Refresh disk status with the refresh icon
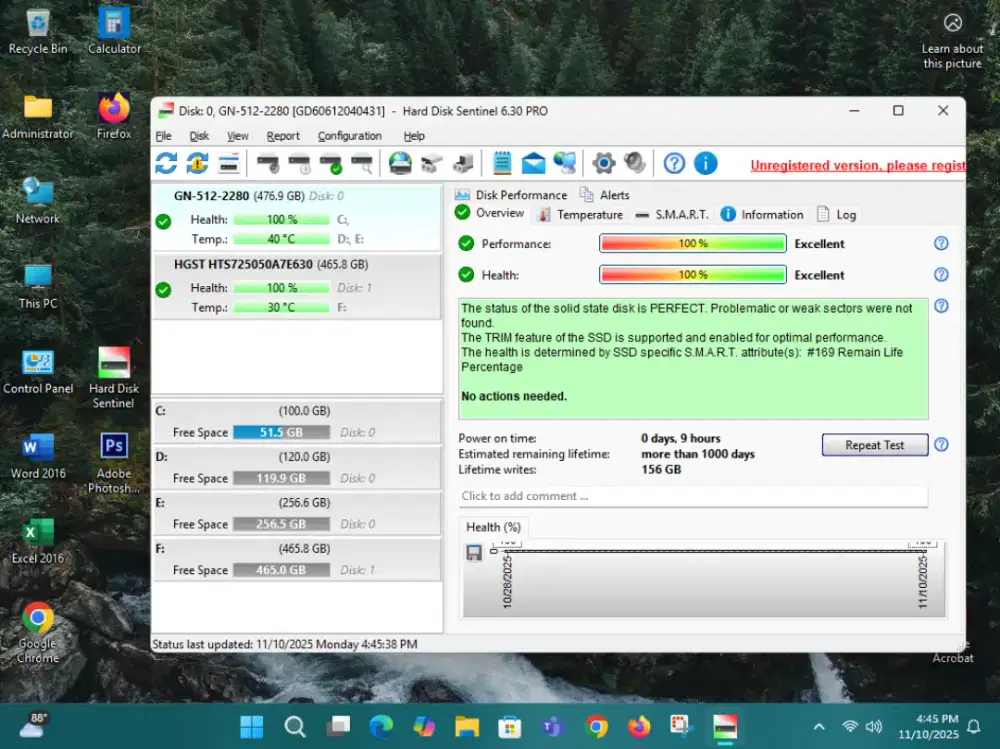 165,163
